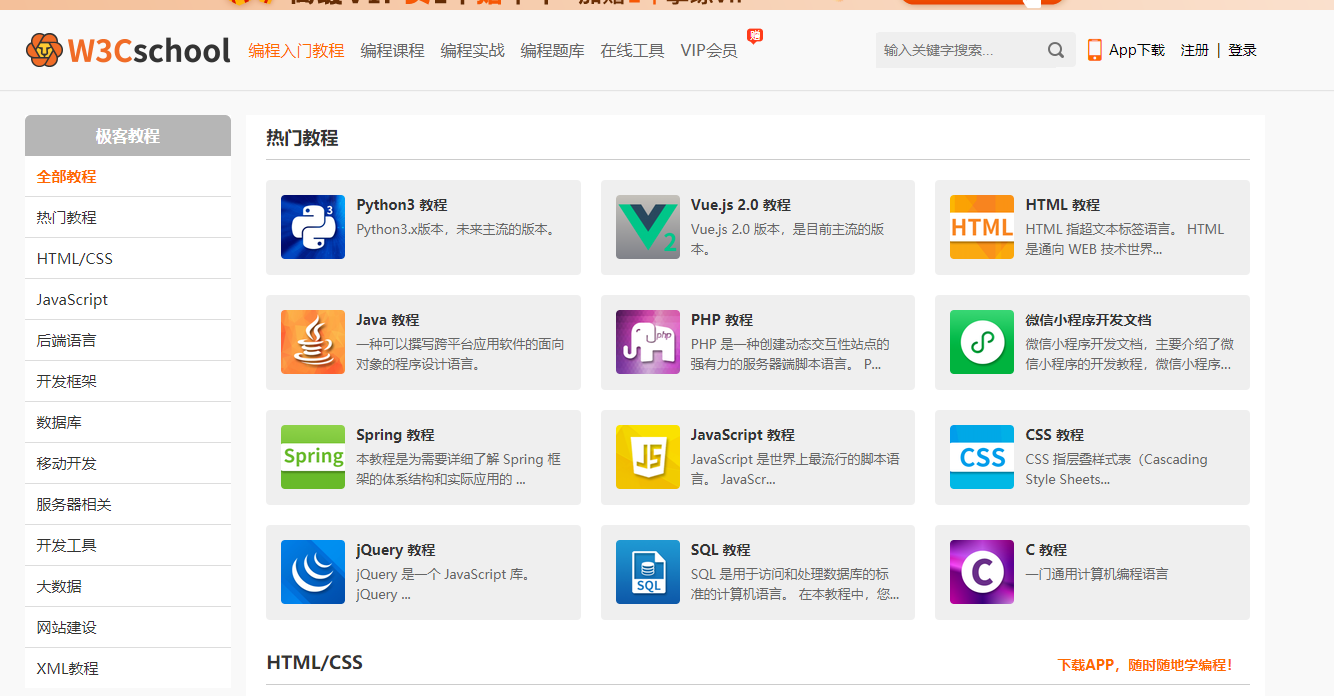Viewport: 1334px width, 696px height.
Task: Open the SQL database file icon
Action: (x=648, y=572)
